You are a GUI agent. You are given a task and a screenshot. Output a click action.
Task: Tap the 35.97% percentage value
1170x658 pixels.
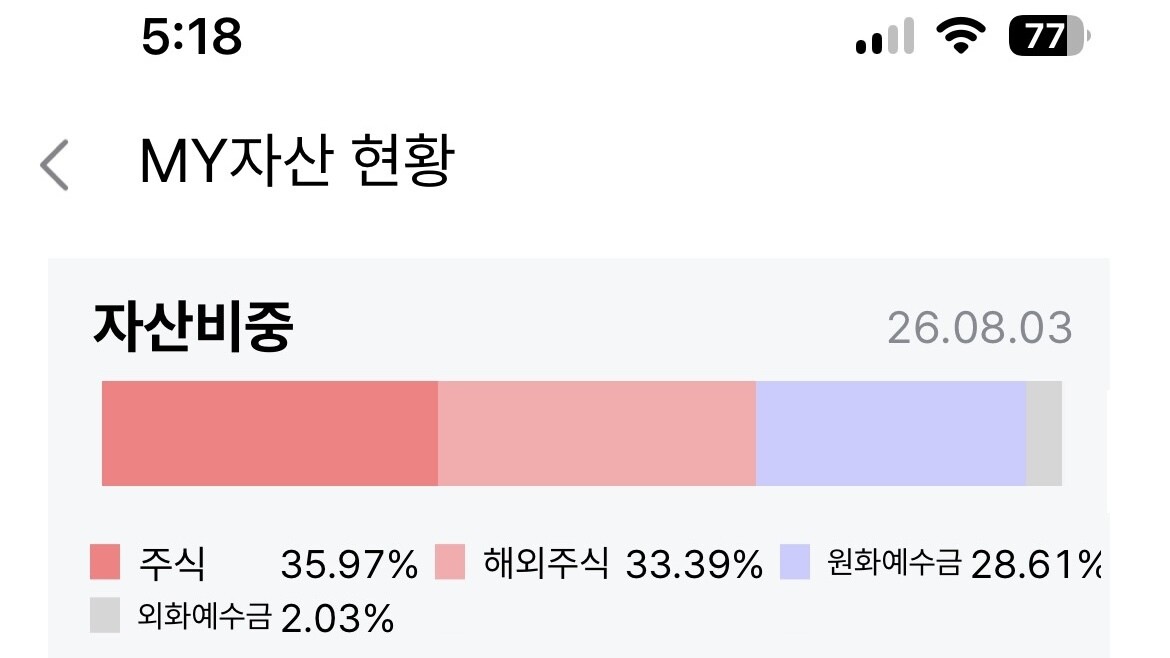(x=349, y=565)
